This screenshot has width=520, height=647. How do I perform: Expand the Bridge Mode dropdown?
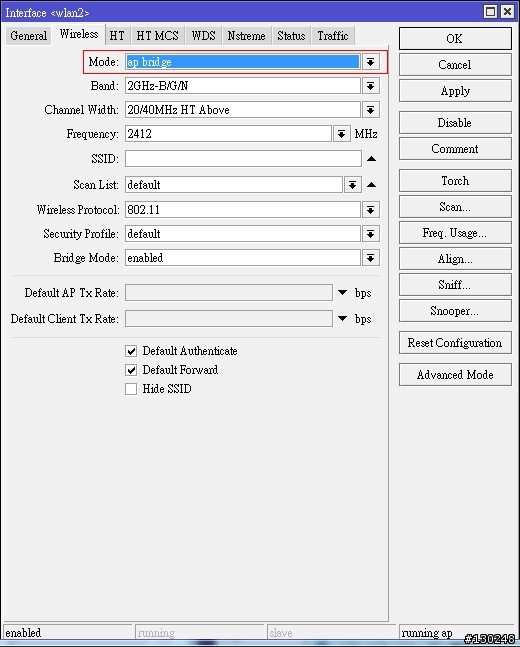coord(371,258)
